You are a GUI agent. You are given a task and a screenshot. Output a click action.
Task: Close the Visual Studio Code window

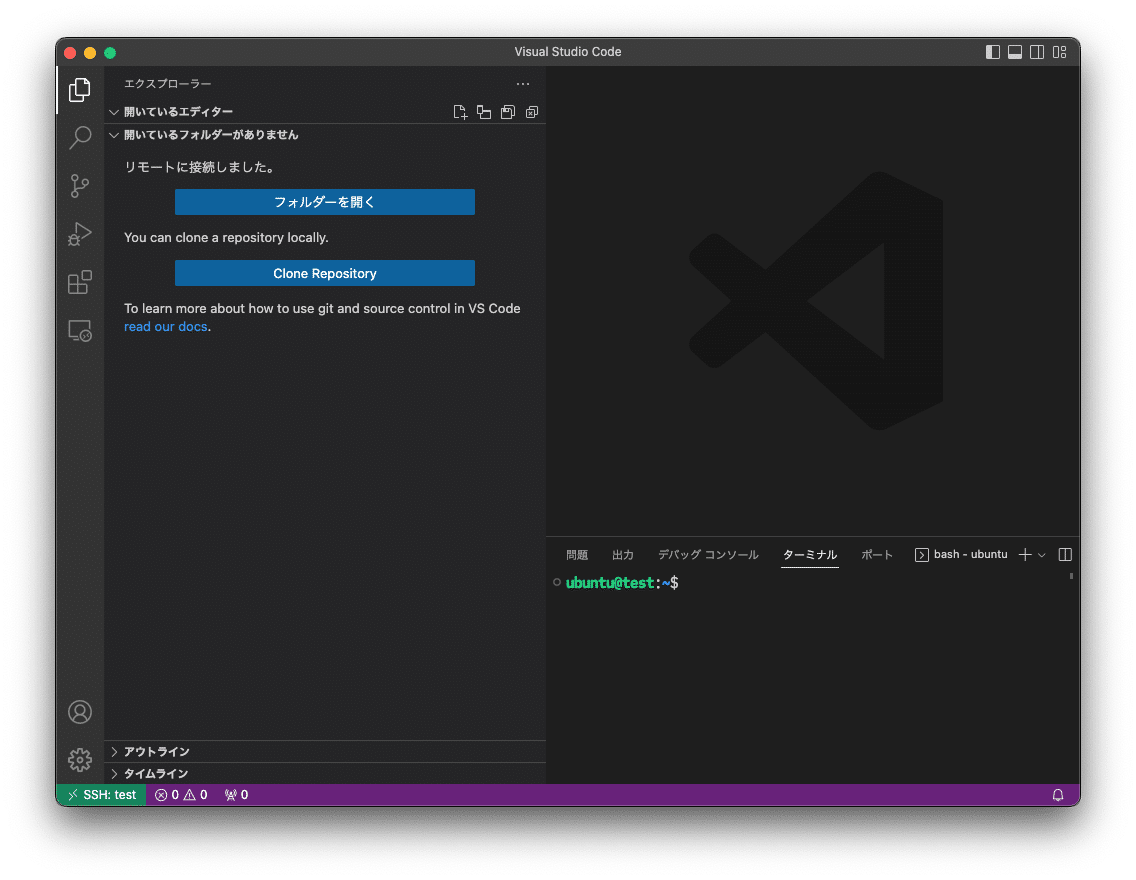pyautogui.click(x=70, y=53)
